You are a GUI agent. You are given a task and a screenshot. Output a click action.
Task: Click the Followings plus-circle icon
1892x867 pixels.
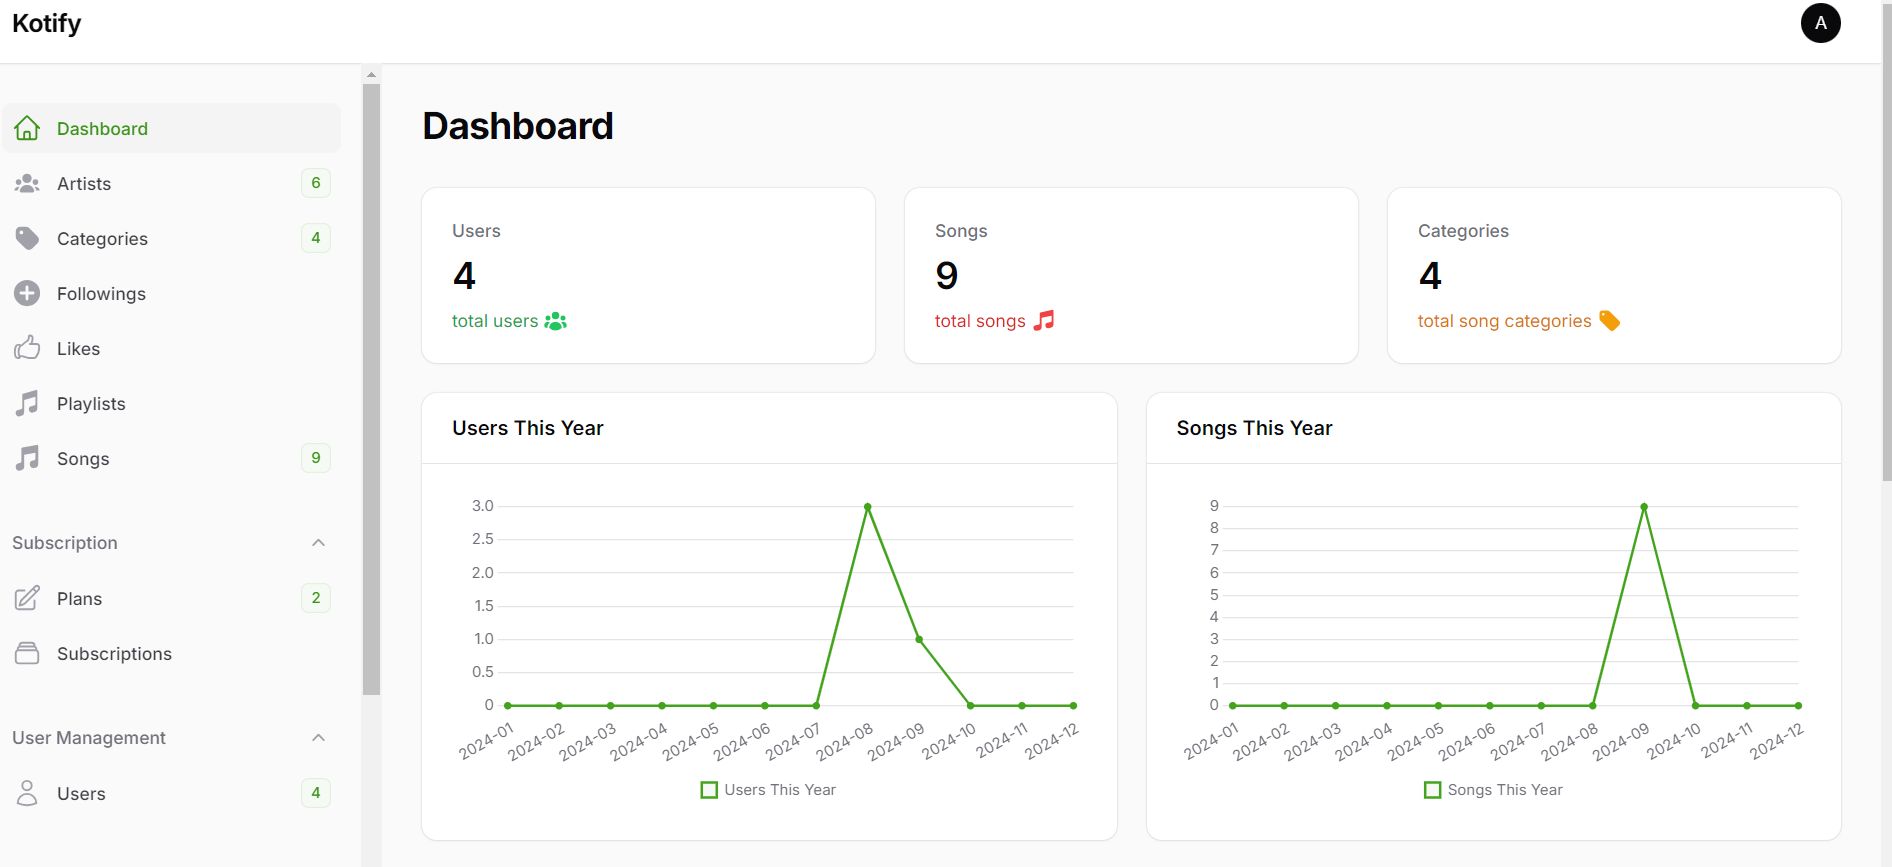[27, 293]
